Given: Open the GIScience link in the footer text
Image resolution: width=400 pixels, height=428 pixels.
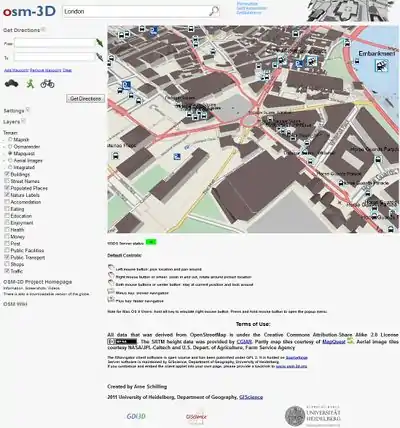Looking at the screenshot, I should [x=251, y=397].
